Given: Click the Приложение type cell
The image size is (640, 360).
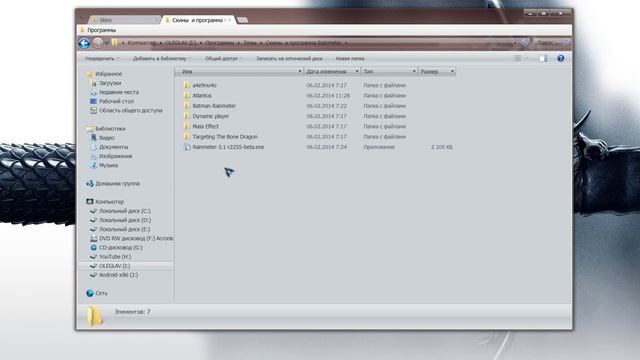Looking at the screenshot, I should pos(379,147).
